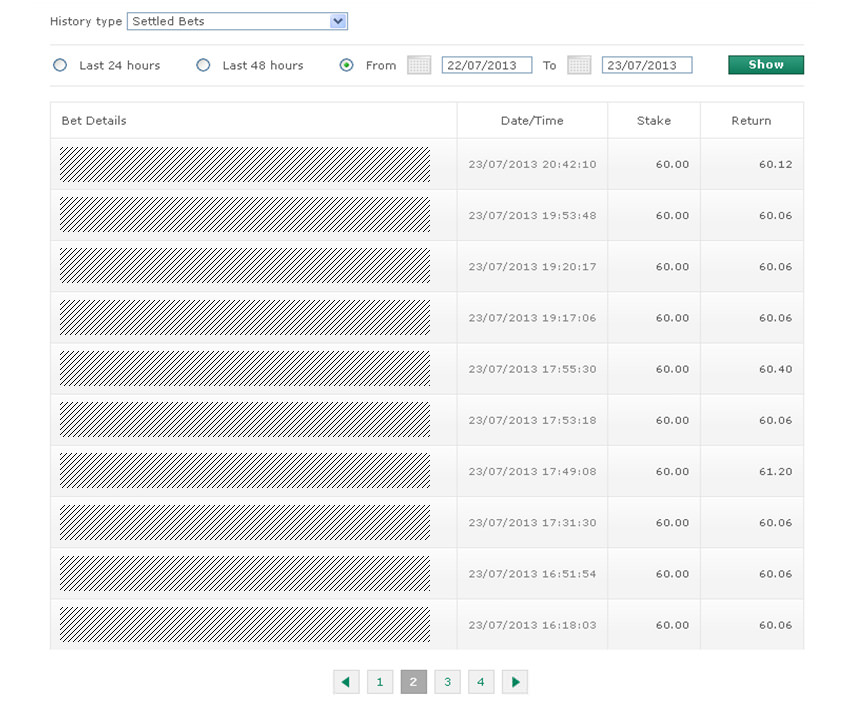Screen dimensions: 854x703
Task: Open the To date calendar picker
Action: point(579,65)
